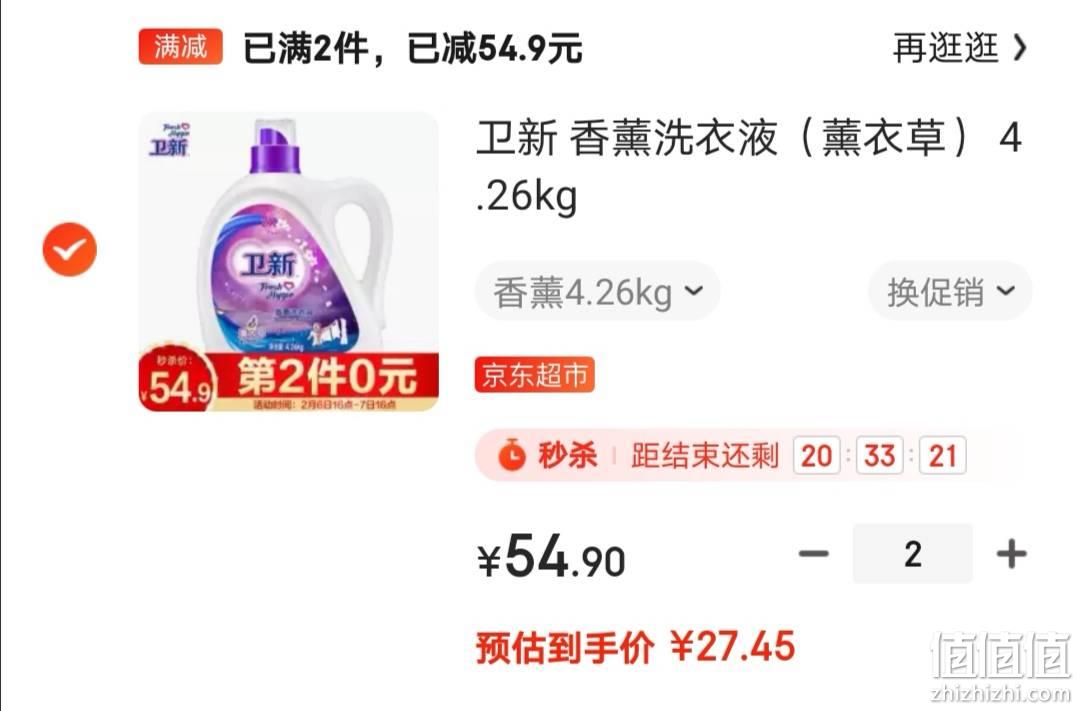The height and width of the screenshot is (711, 1080).
Task: Click the quantity field showing 2
Action: click(x=913, y=553)
